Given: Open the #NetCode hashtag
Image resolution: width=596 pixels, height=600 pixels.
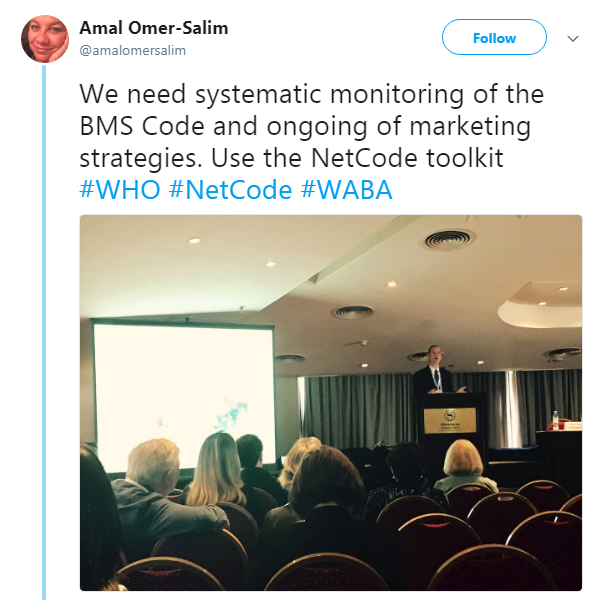Looking at the screenshot, I should 231,190.
